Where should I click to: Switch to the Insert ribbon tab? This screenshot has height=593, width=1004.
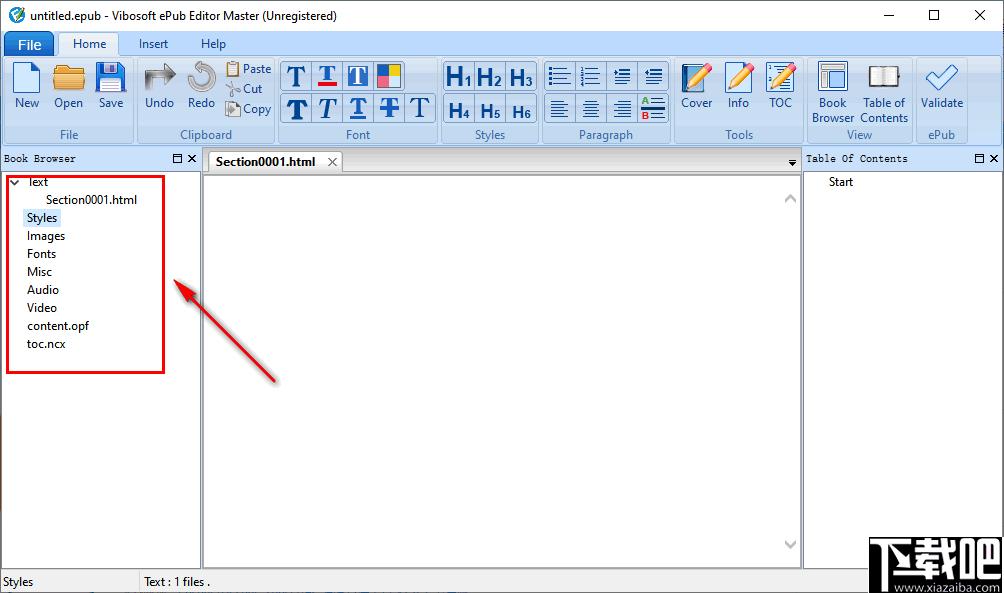153,44
